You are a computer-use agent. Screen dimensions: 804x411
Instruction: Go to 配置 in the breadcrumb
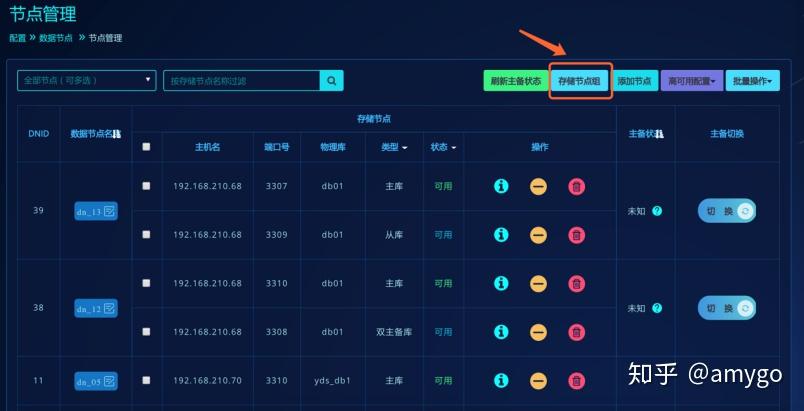17,38
